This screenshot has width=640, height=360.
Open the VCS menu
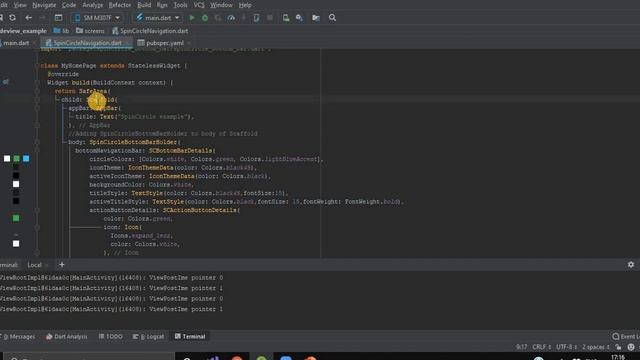pyautogui.click(x=199, y=5)
